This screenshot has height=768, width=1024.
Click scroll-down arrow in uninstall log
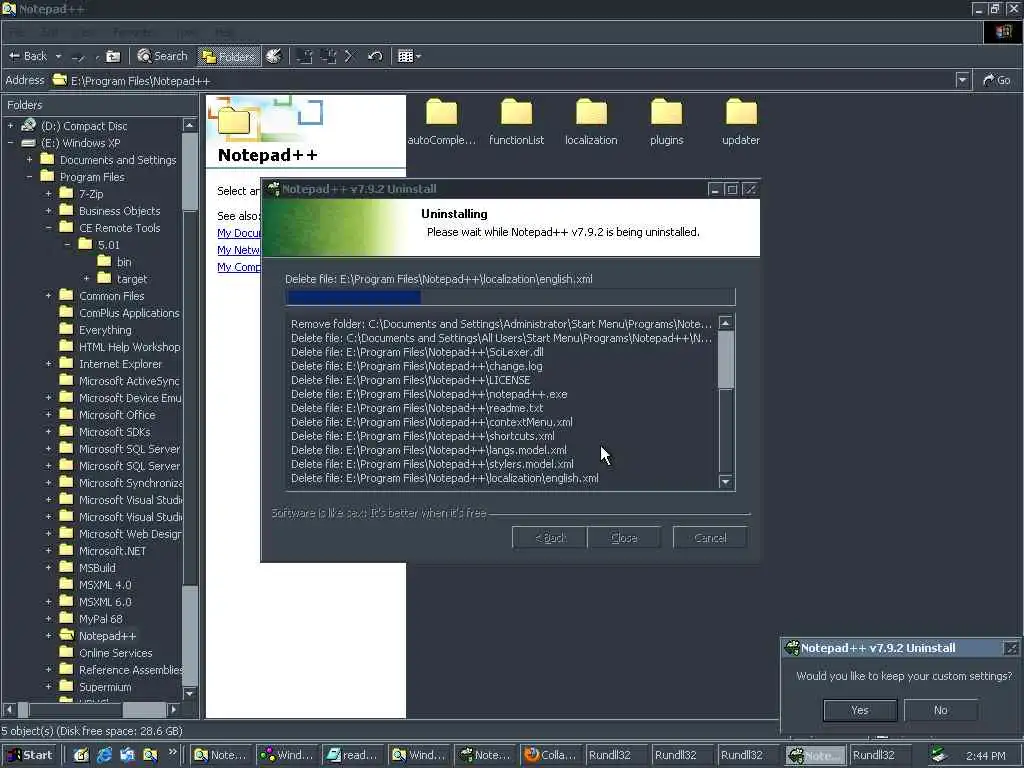coord(726,482)
